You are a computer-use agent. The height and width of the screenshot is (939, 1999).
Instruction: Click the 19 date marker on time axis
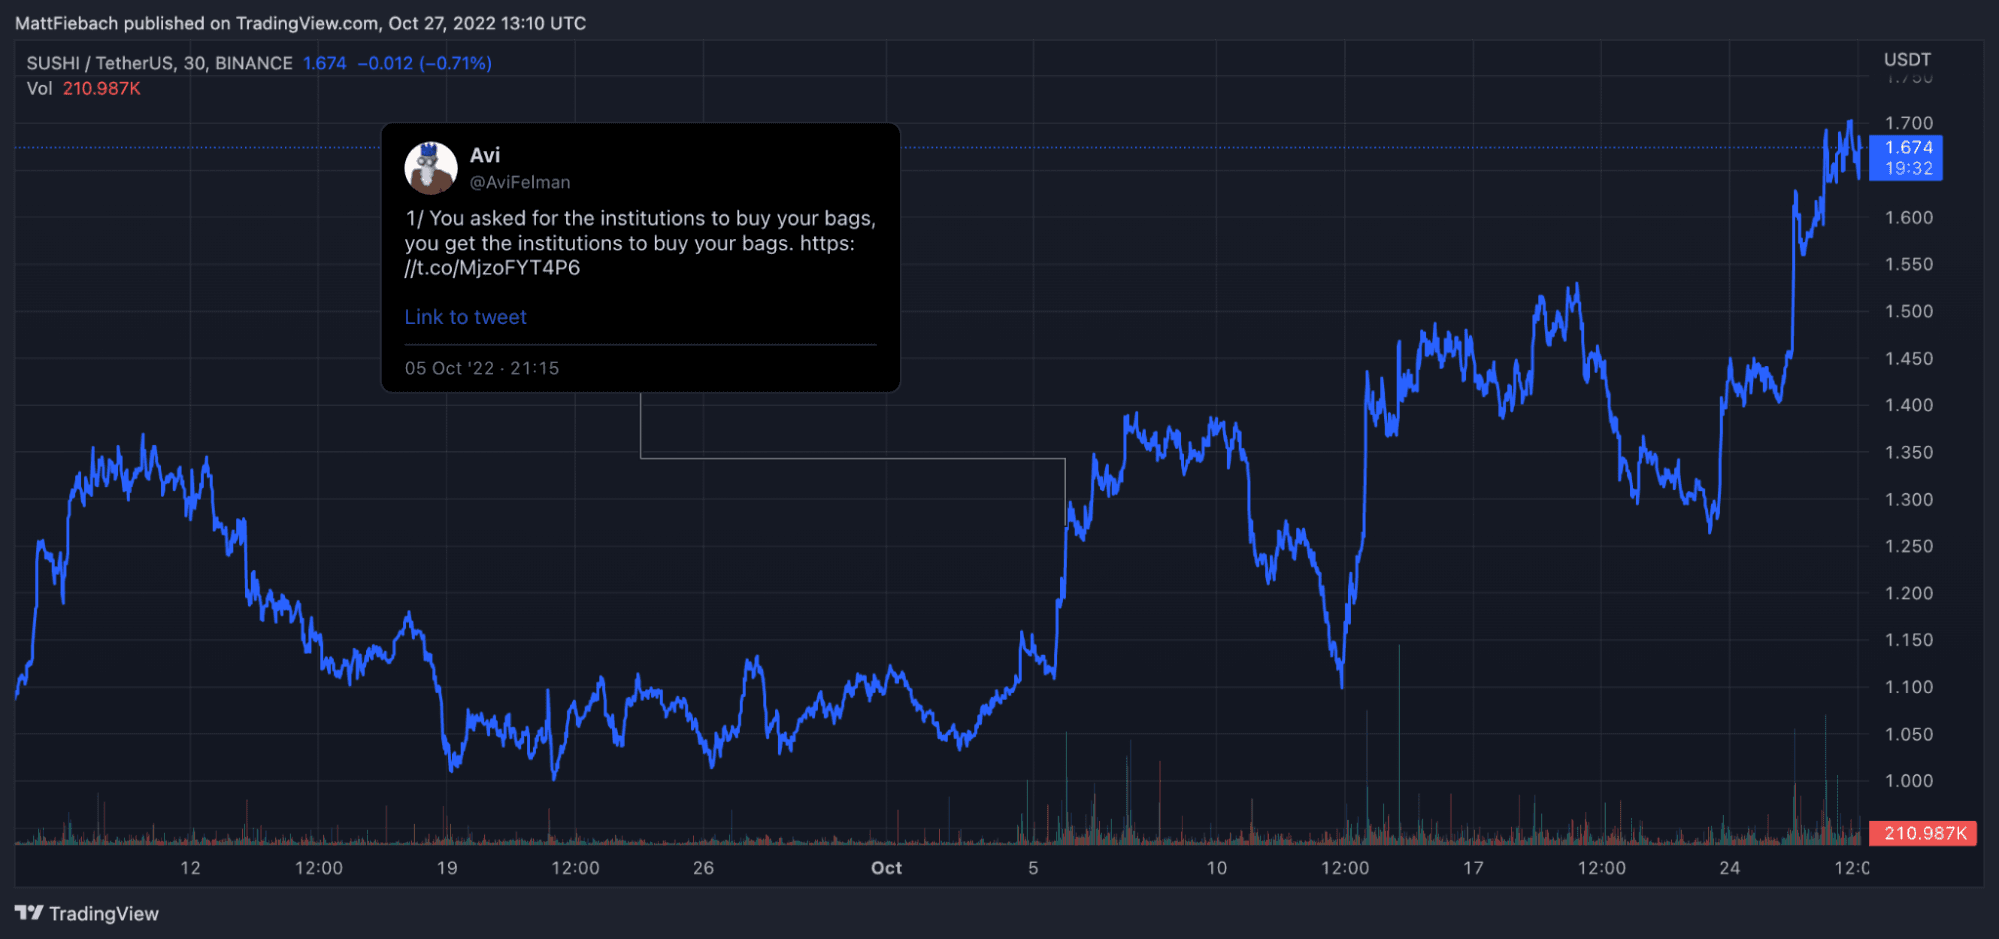tap(447, 868)
